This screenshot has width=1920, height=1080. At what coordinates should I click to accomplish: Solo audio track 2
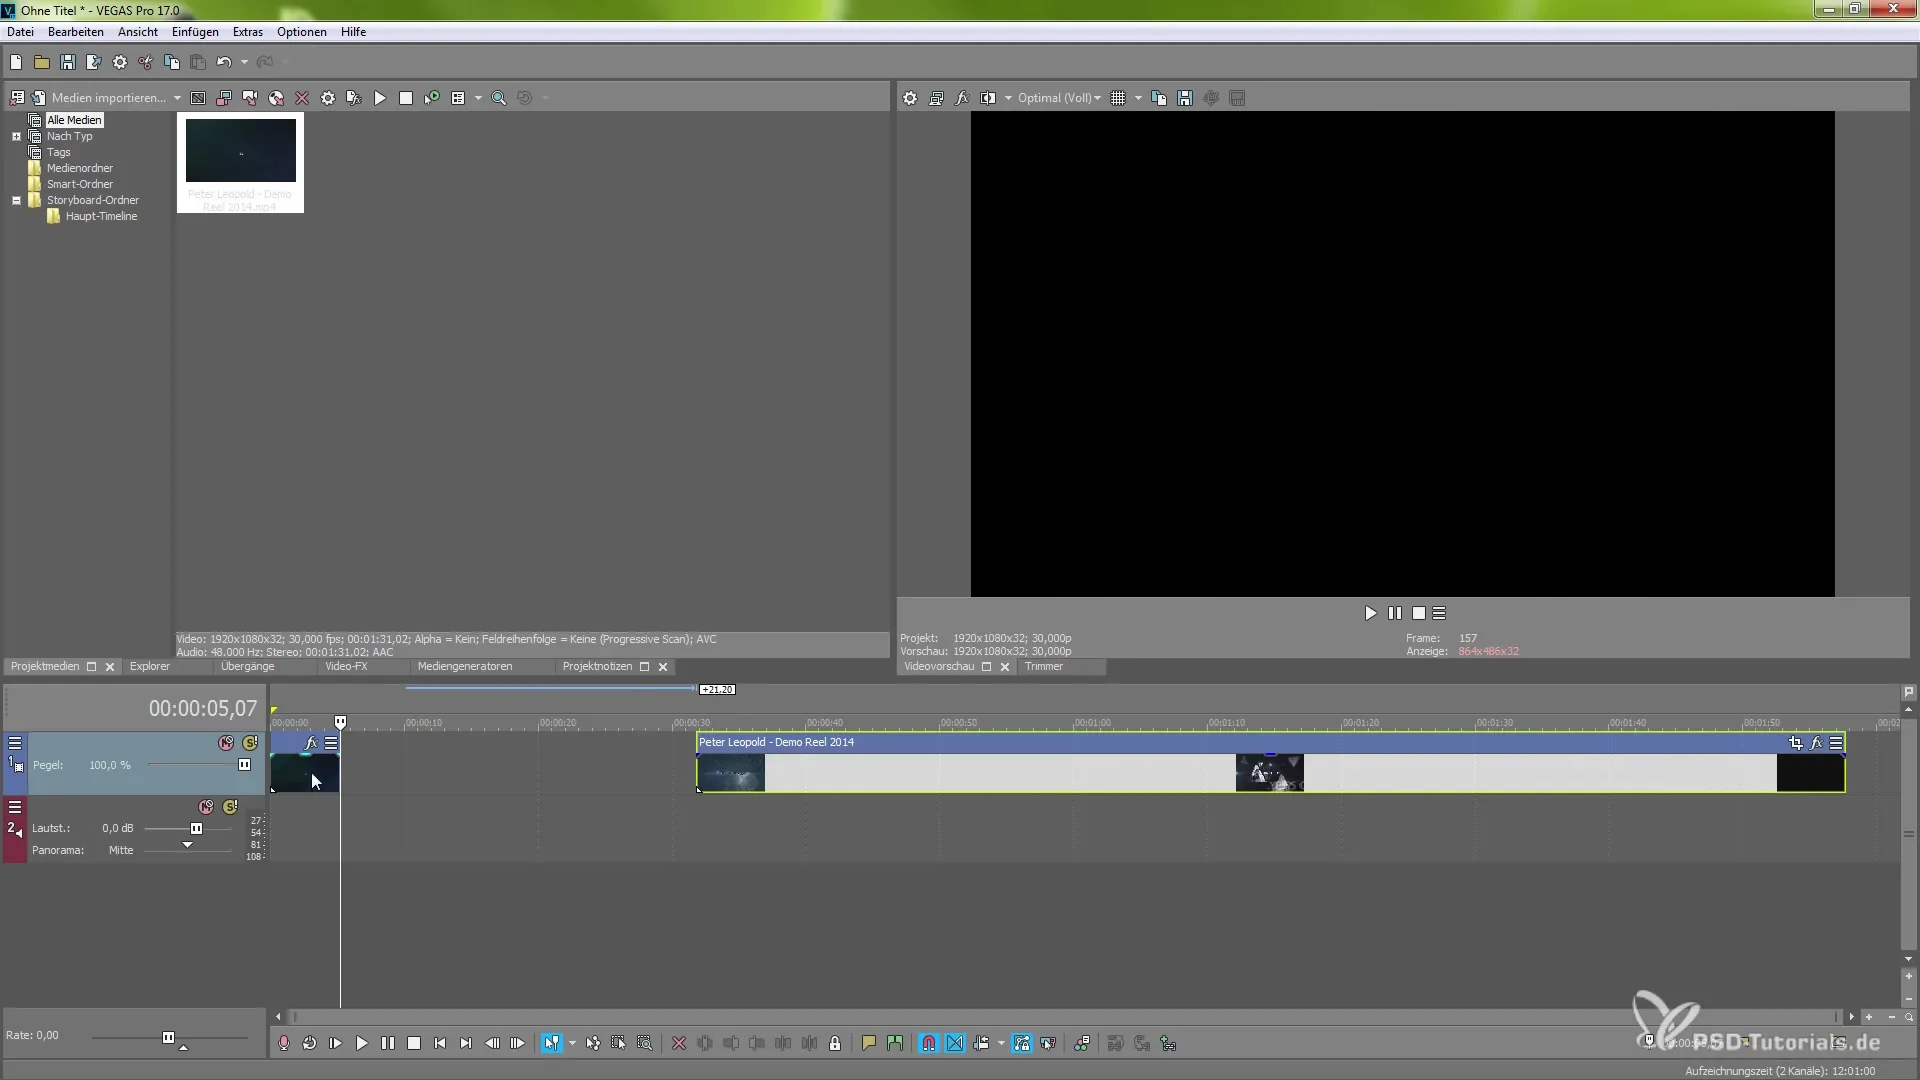pos(230,807)
